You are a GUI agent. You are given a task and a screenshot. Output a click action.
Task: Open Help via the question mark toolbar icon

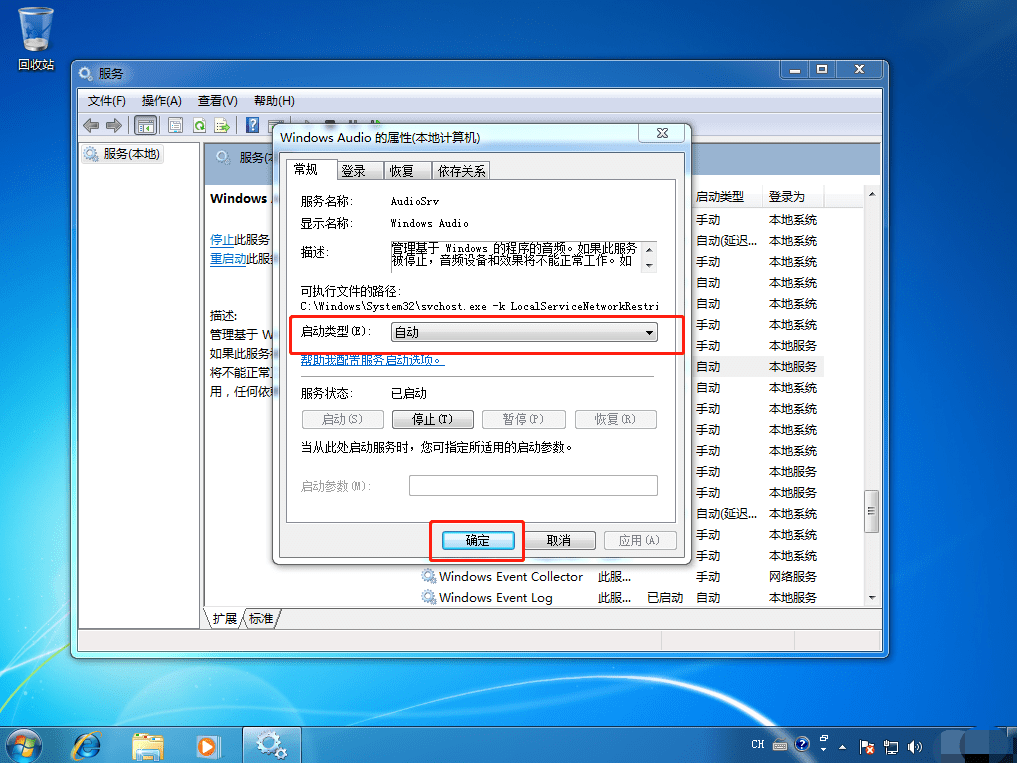(x=252, y=125)
